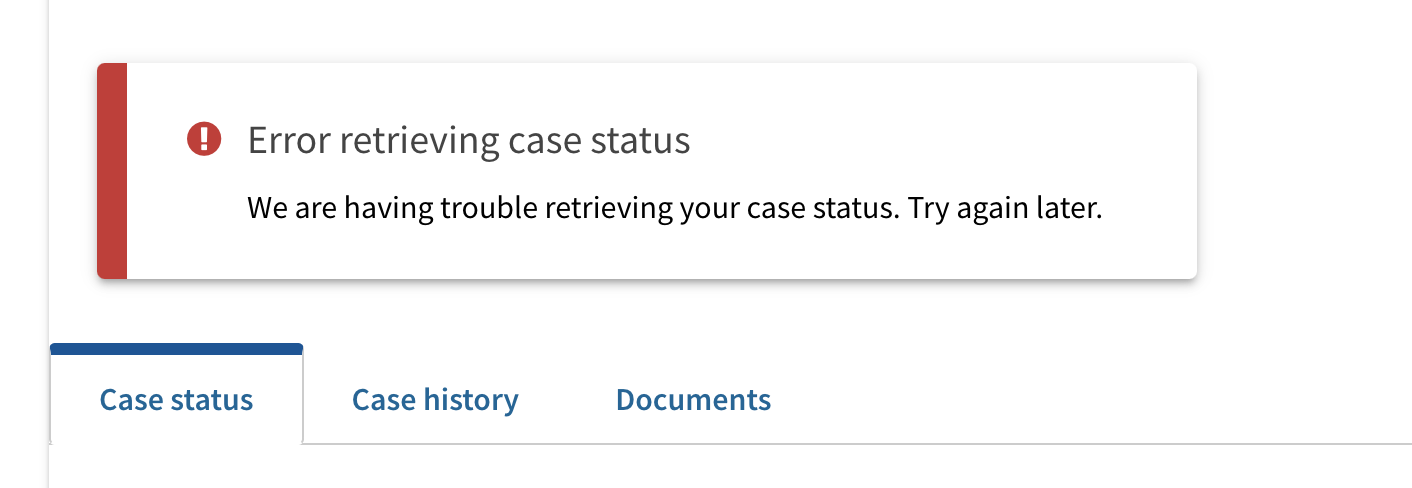Select the Case status tab
This screenshot has width=1412, height=488.
176,400
